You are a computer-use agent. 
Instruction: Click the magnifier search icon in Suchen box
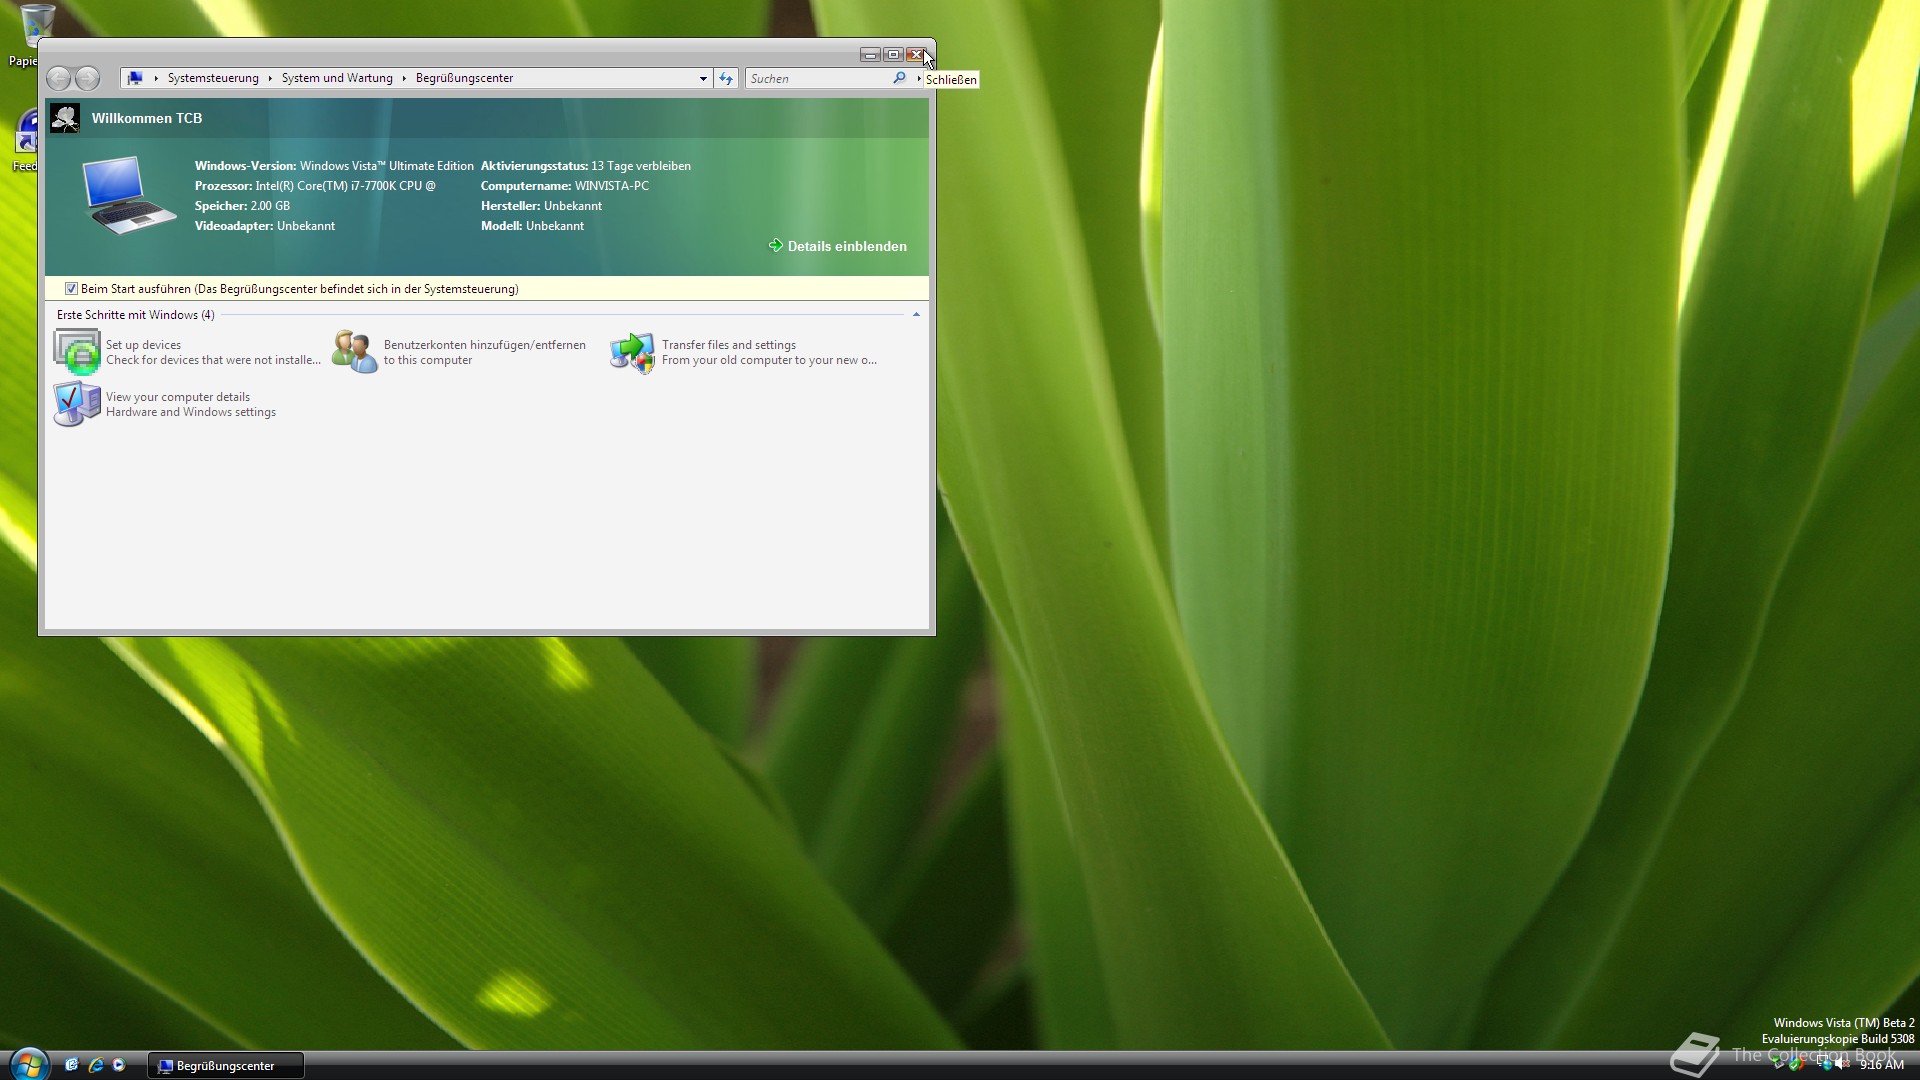pyautogui.click(x=899, y=78)
